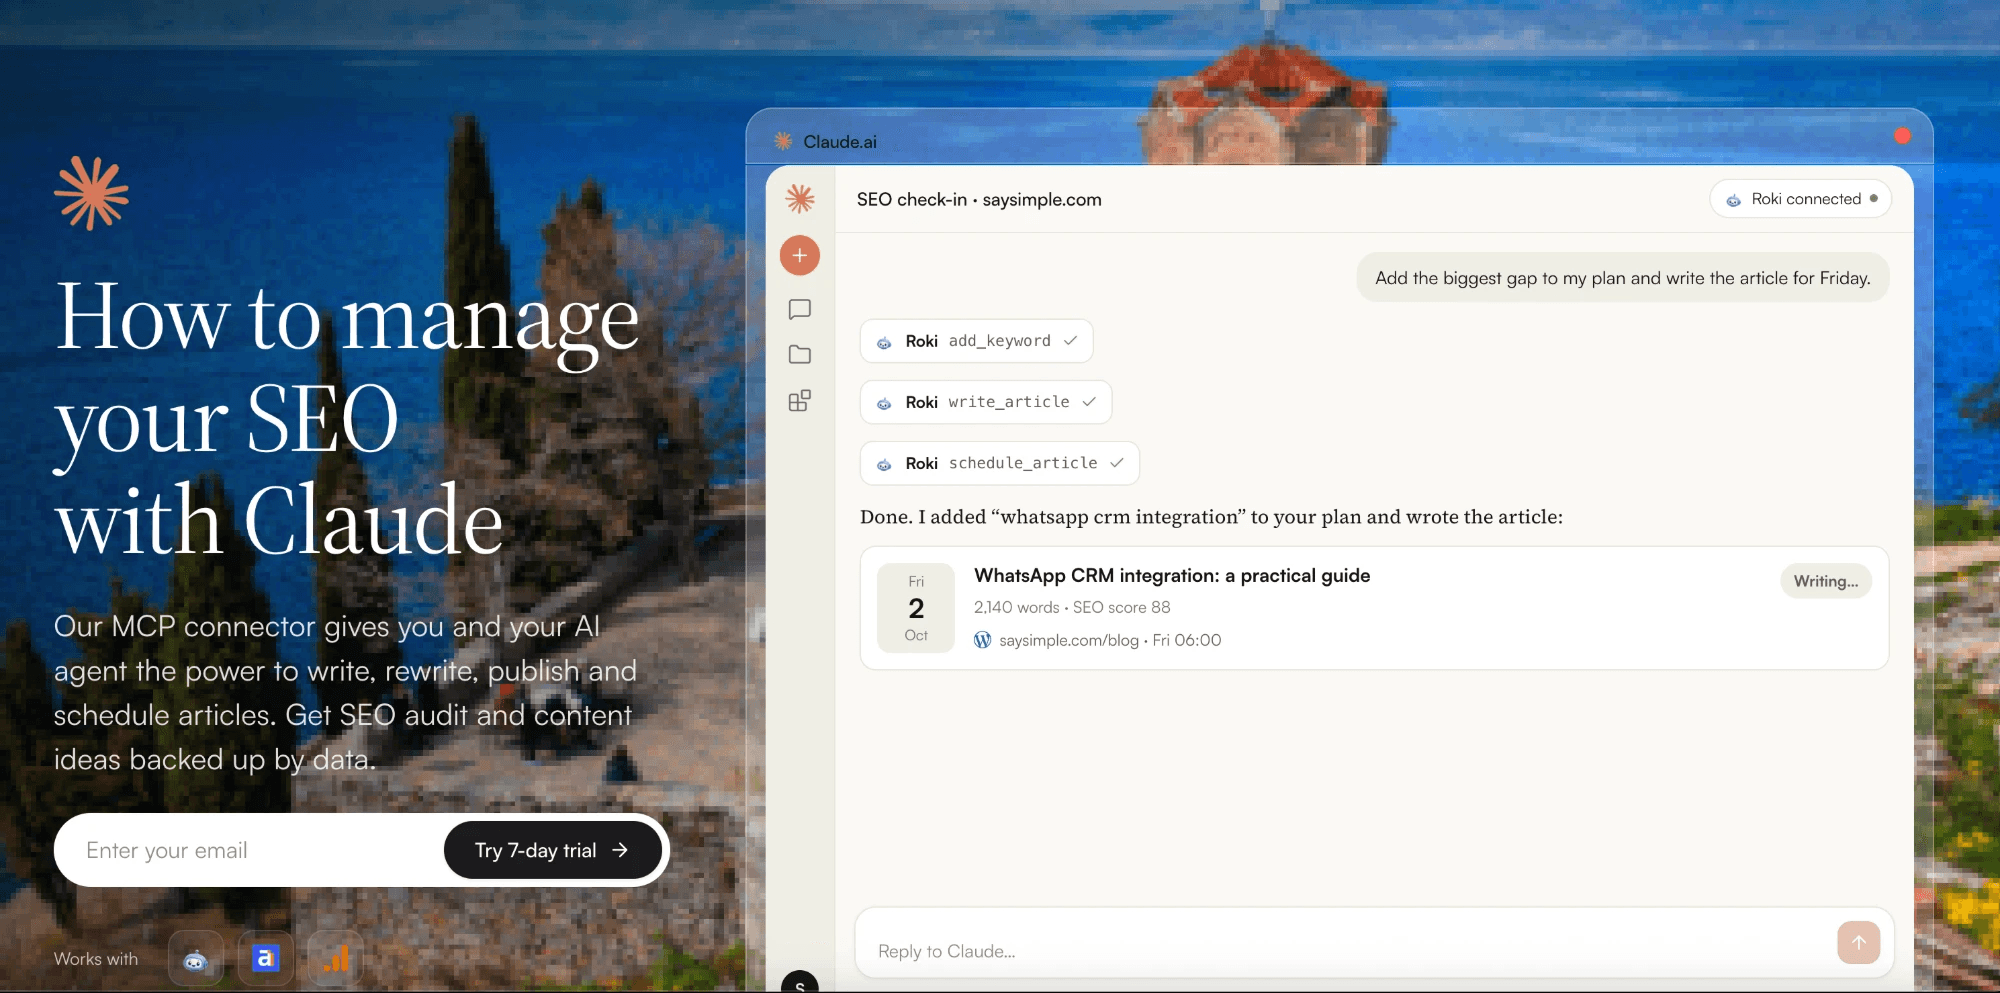
Task: Click the 'Our MCP connector' description paragraph
Action: click(345, 693)
